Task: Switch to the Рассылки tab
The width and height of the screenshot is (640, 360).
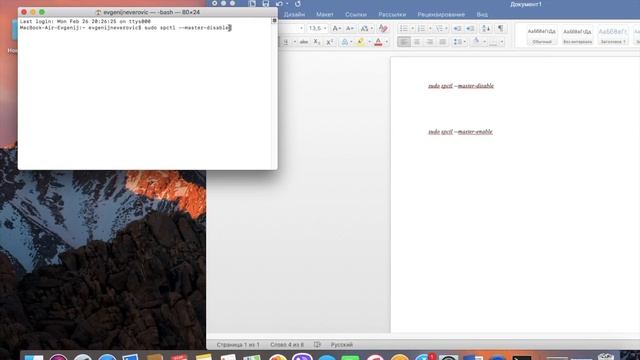Action: point(392,14)
